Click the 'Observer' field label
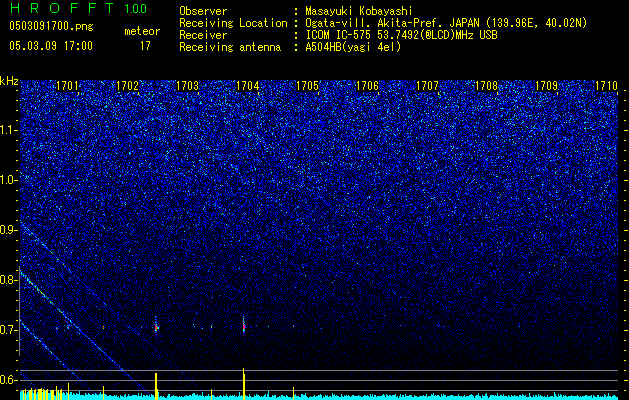The height and width of the screenshot is (400, 629). pos(203,11)
